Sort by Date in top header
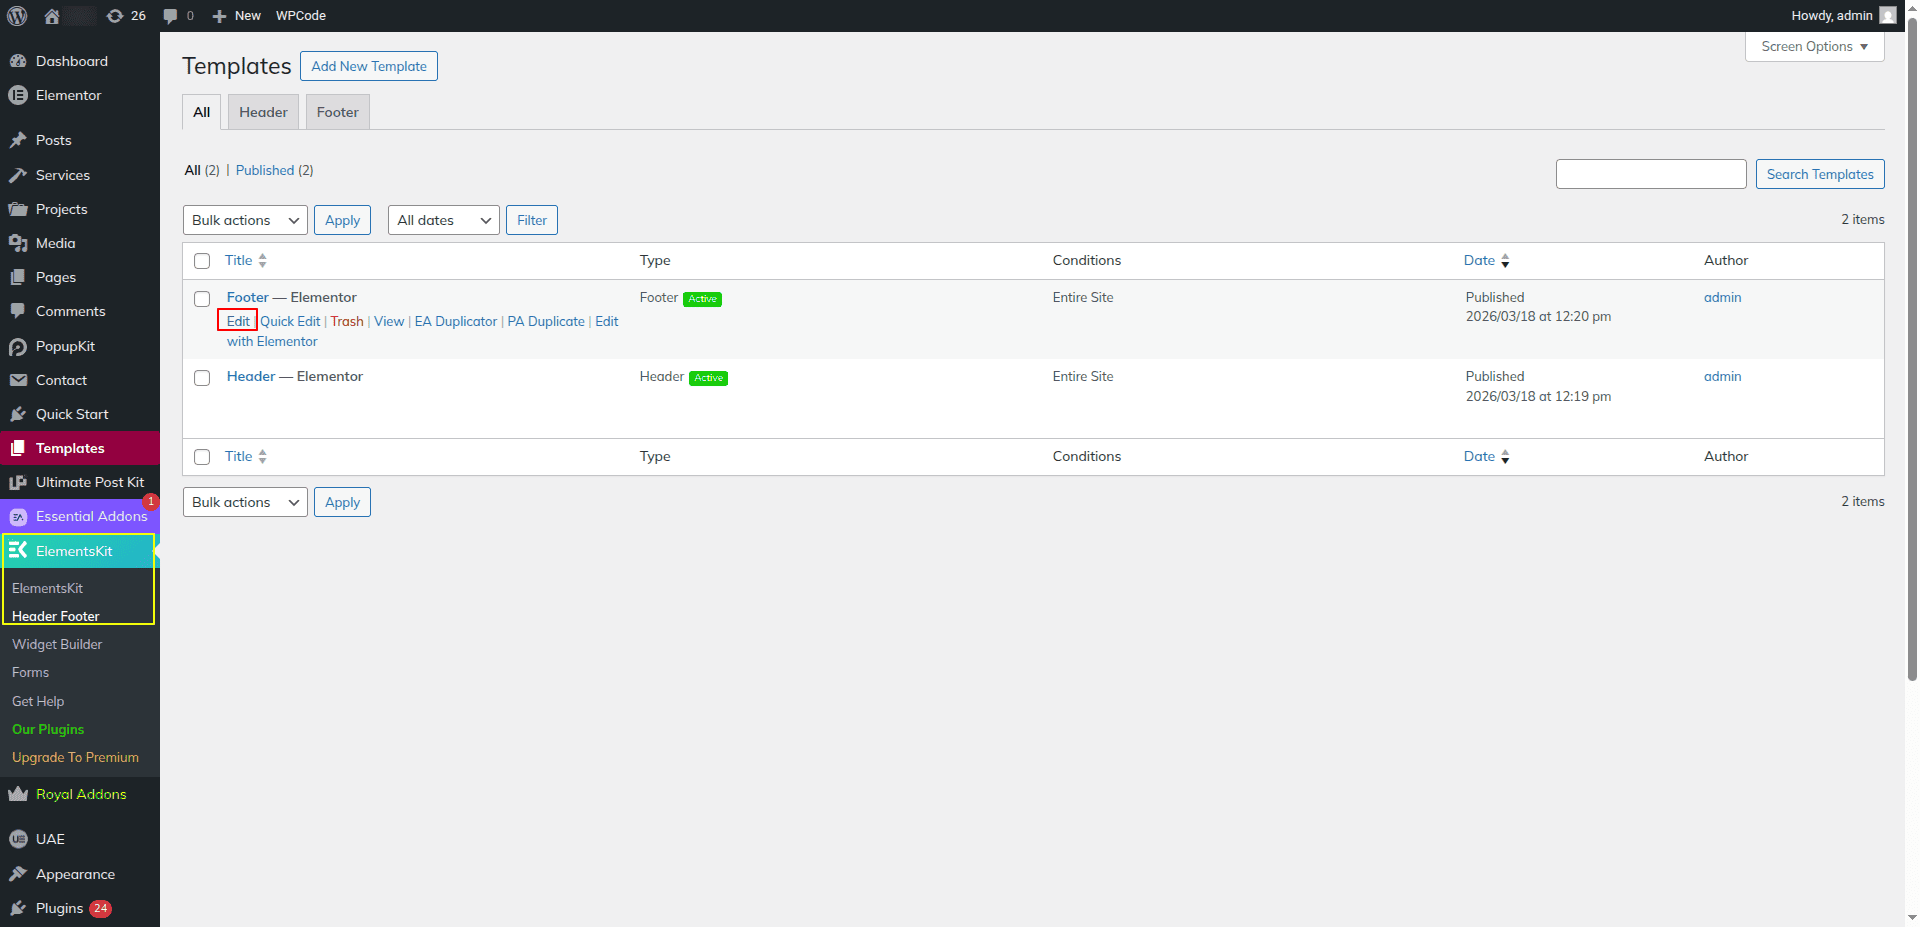This screenshot has width=1920, height=927. (1487, 260)
